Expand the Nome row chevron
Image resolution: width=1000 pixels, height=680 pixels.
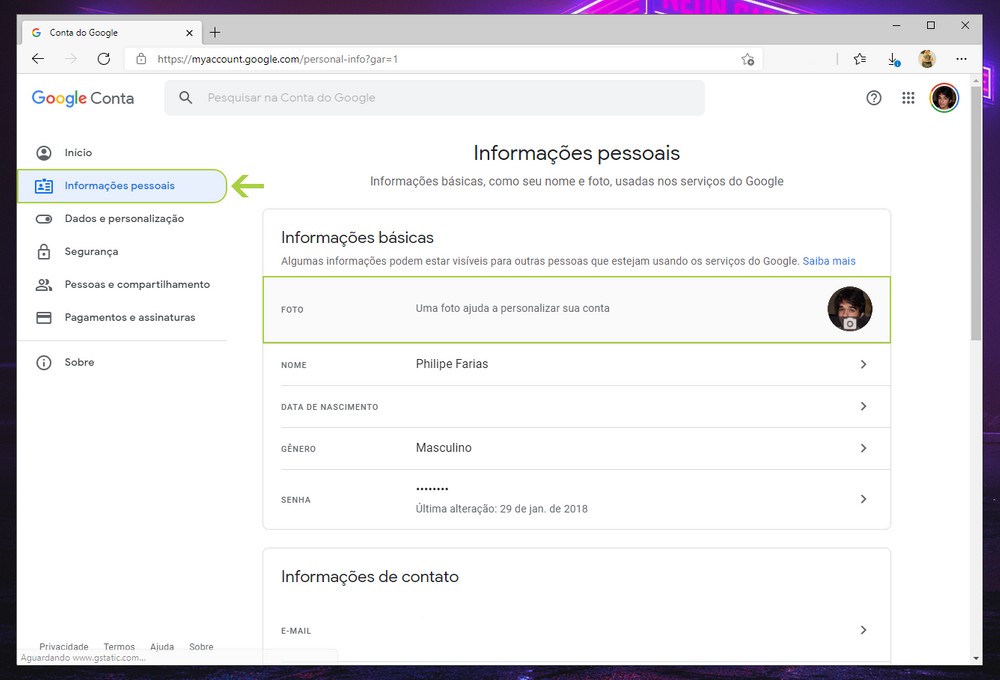click(863, 365)
